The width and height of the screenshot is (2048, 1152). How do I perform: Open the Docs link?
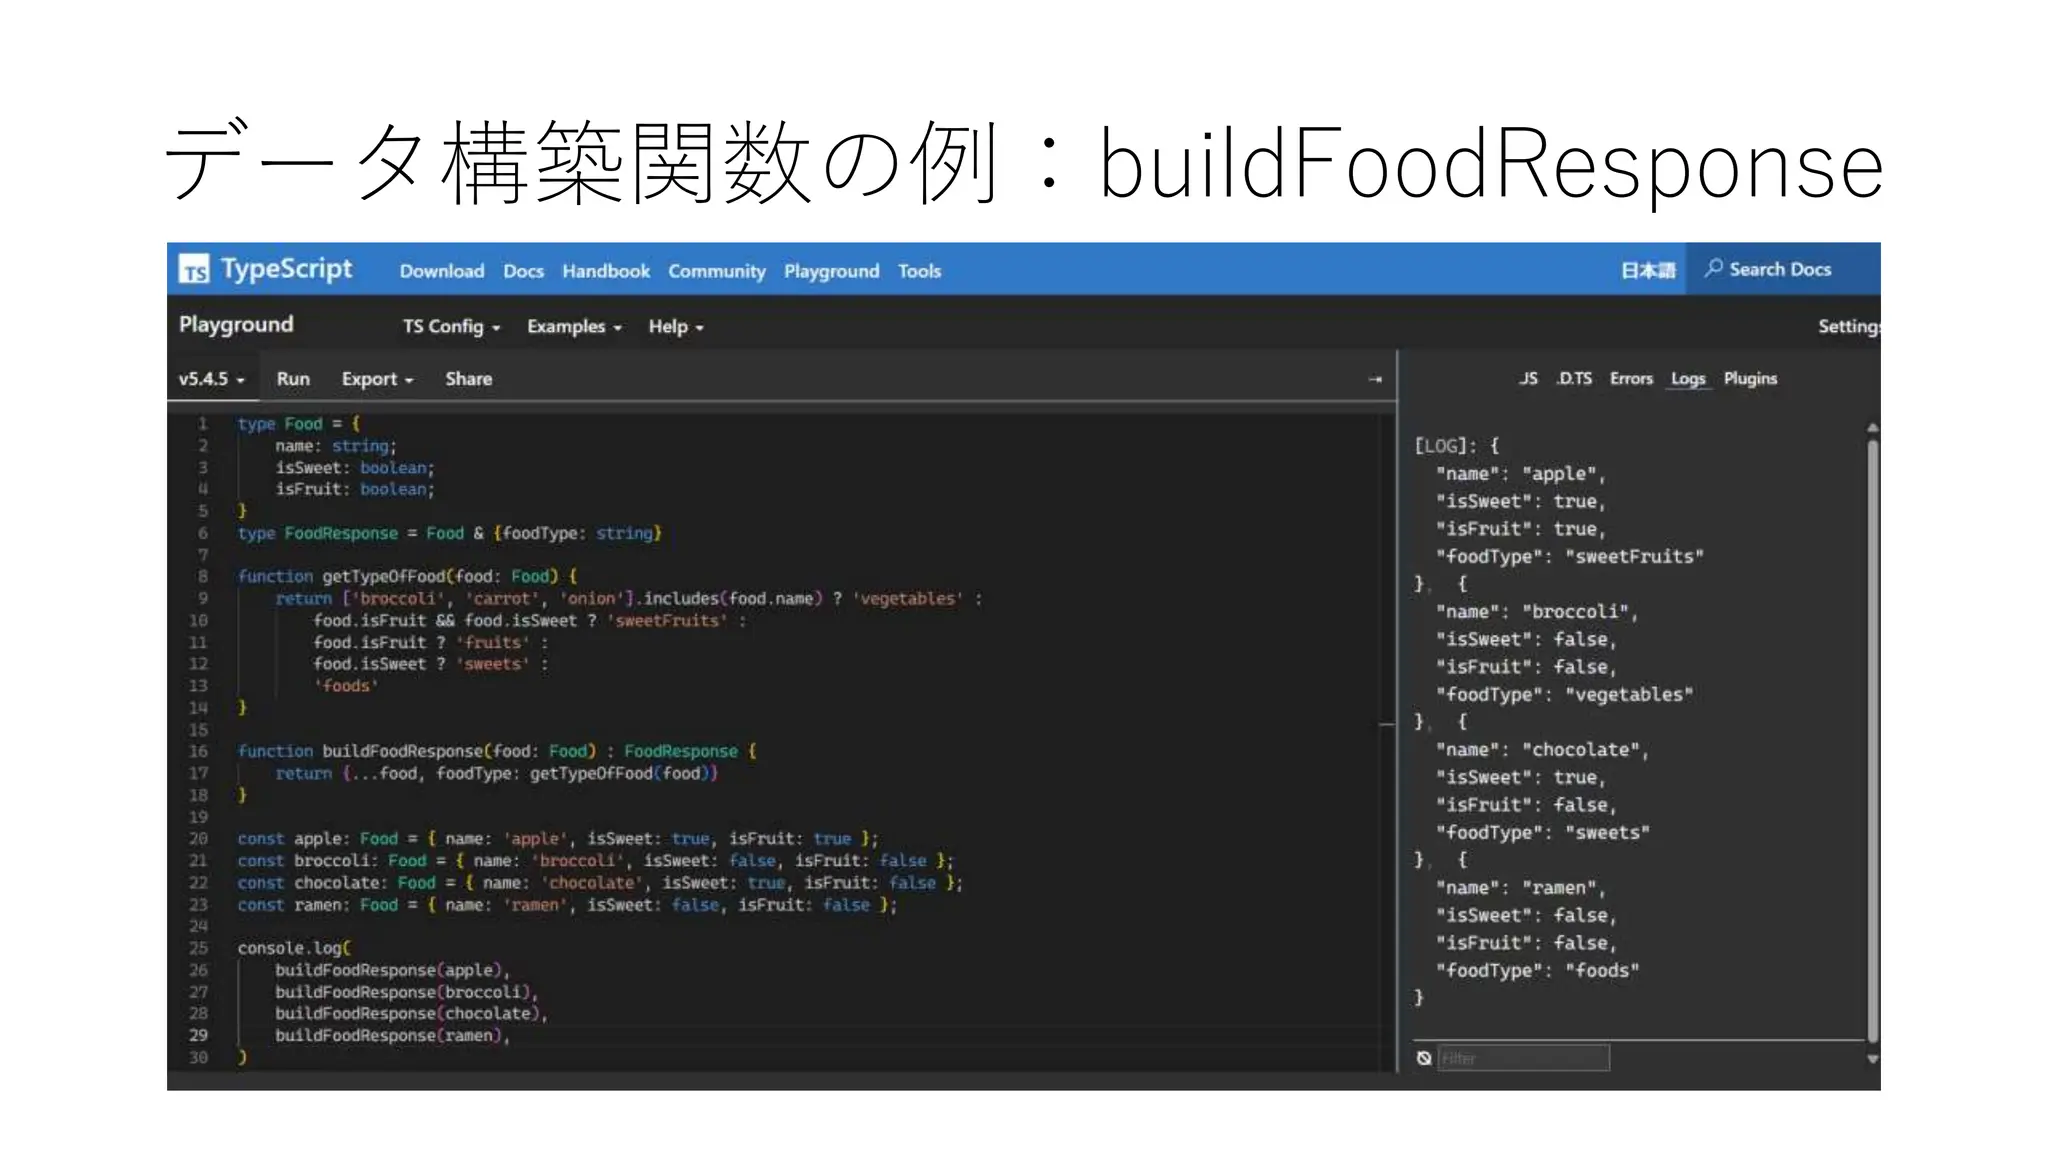pos(523,271)
